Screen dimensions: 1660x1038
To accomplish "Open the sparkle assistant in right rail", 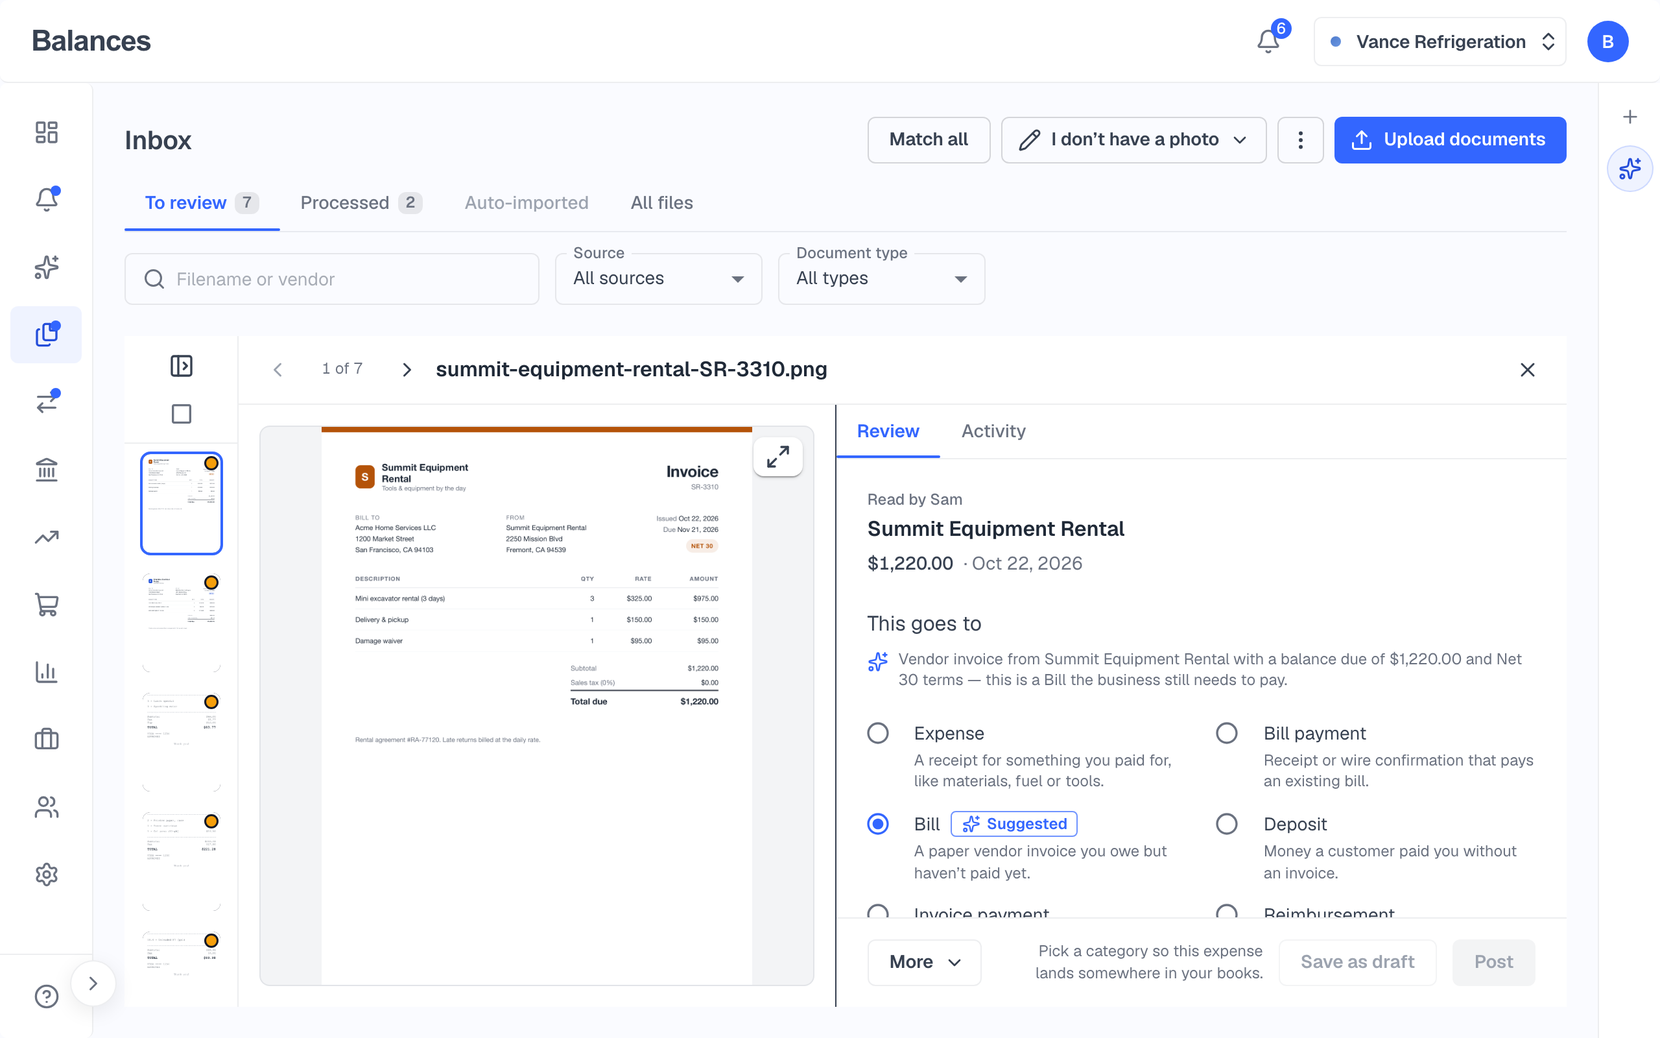I will point(1630,168).
